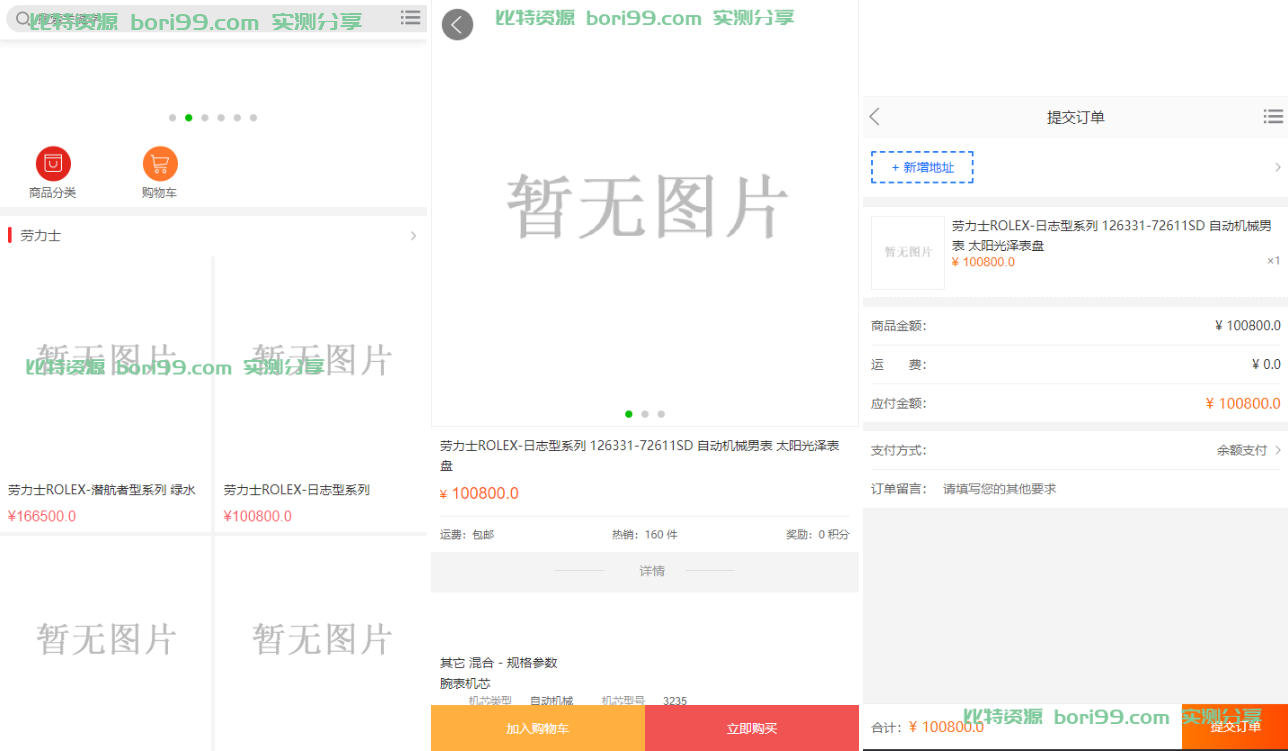This screenshot has width=1288, height=751.
Task: Open the 劳力士ROLEX-日志型系列 title in the home list
Action: [x=297, y=490]
